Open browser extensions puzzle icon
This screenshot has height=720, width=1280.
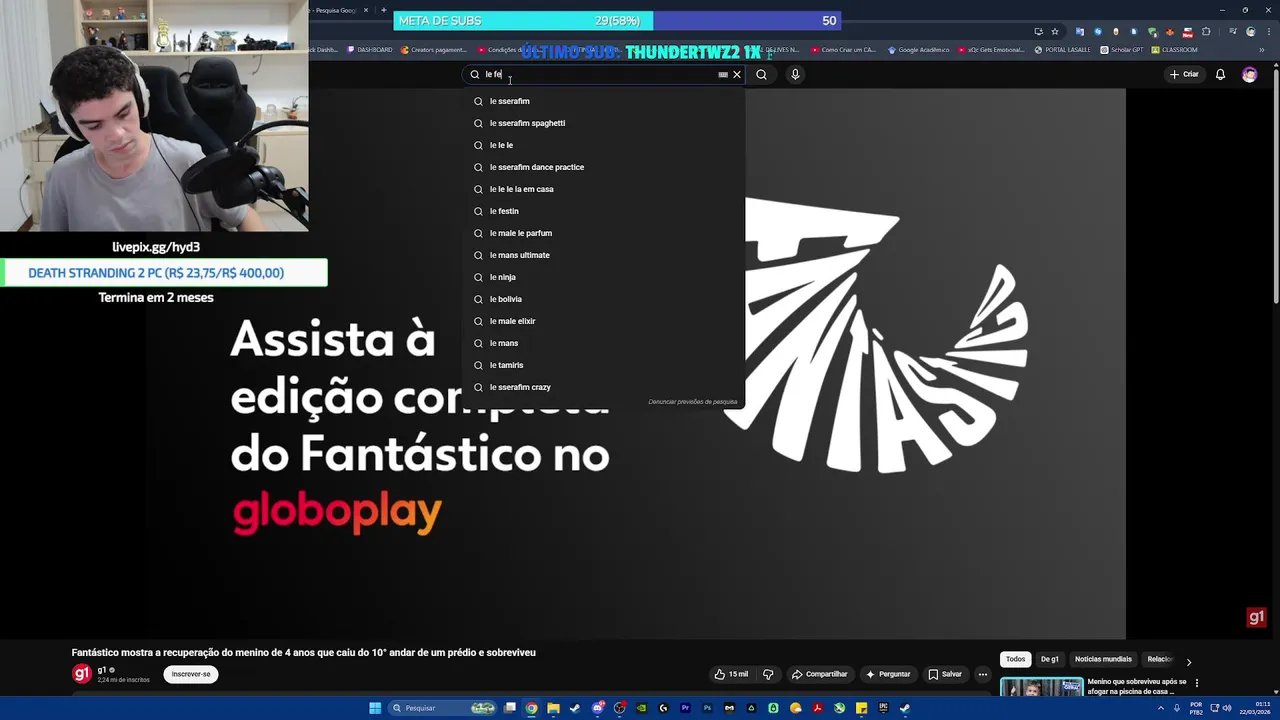(1206, 31)
